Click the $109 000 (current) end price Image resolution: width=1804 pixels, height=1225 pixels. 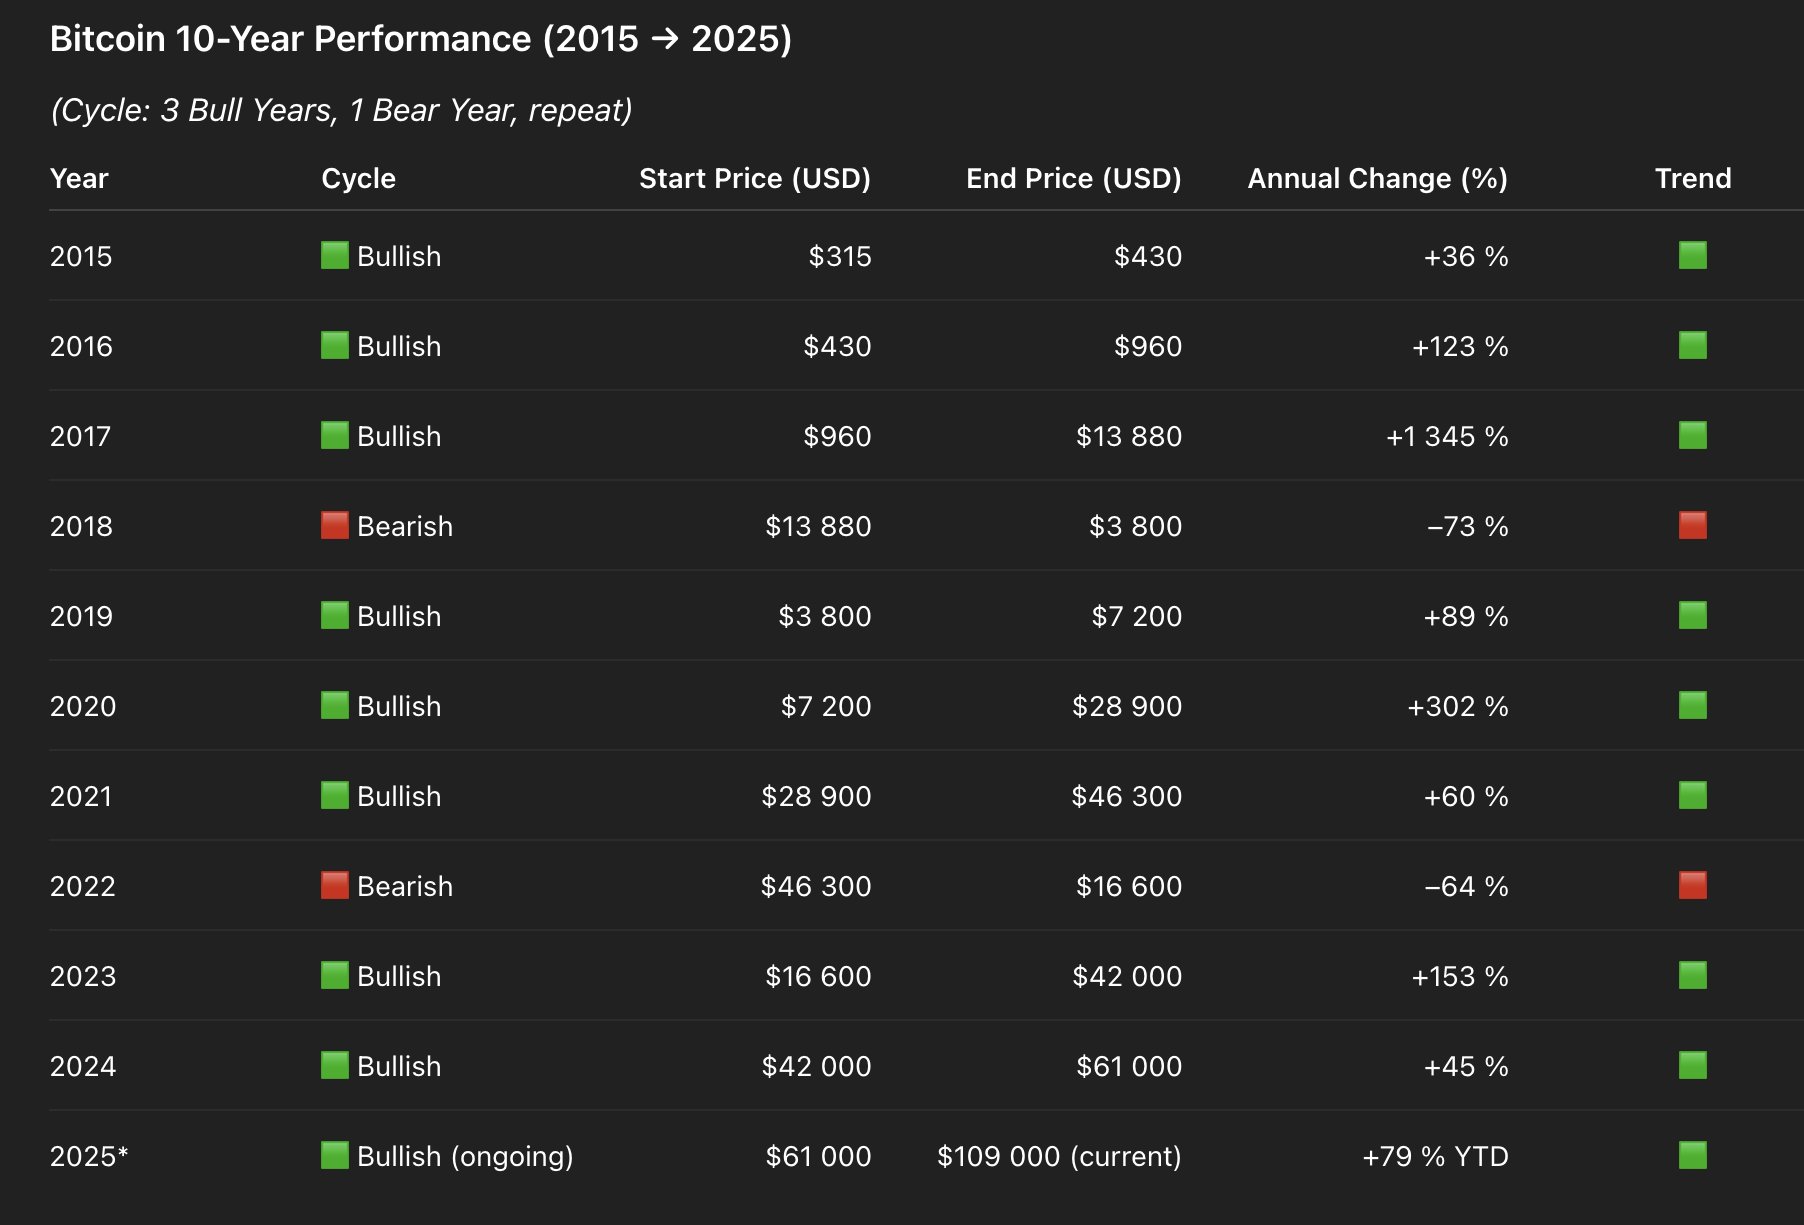[x=1058, y=1157]
